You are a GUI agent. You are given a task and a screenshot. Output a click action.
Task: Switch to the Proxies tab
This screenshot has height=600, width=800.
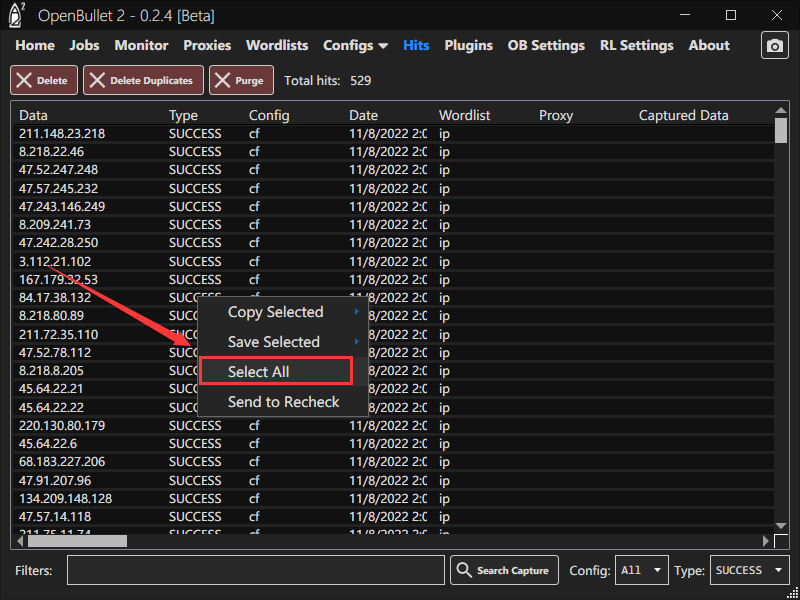click(x=207, y=45)
